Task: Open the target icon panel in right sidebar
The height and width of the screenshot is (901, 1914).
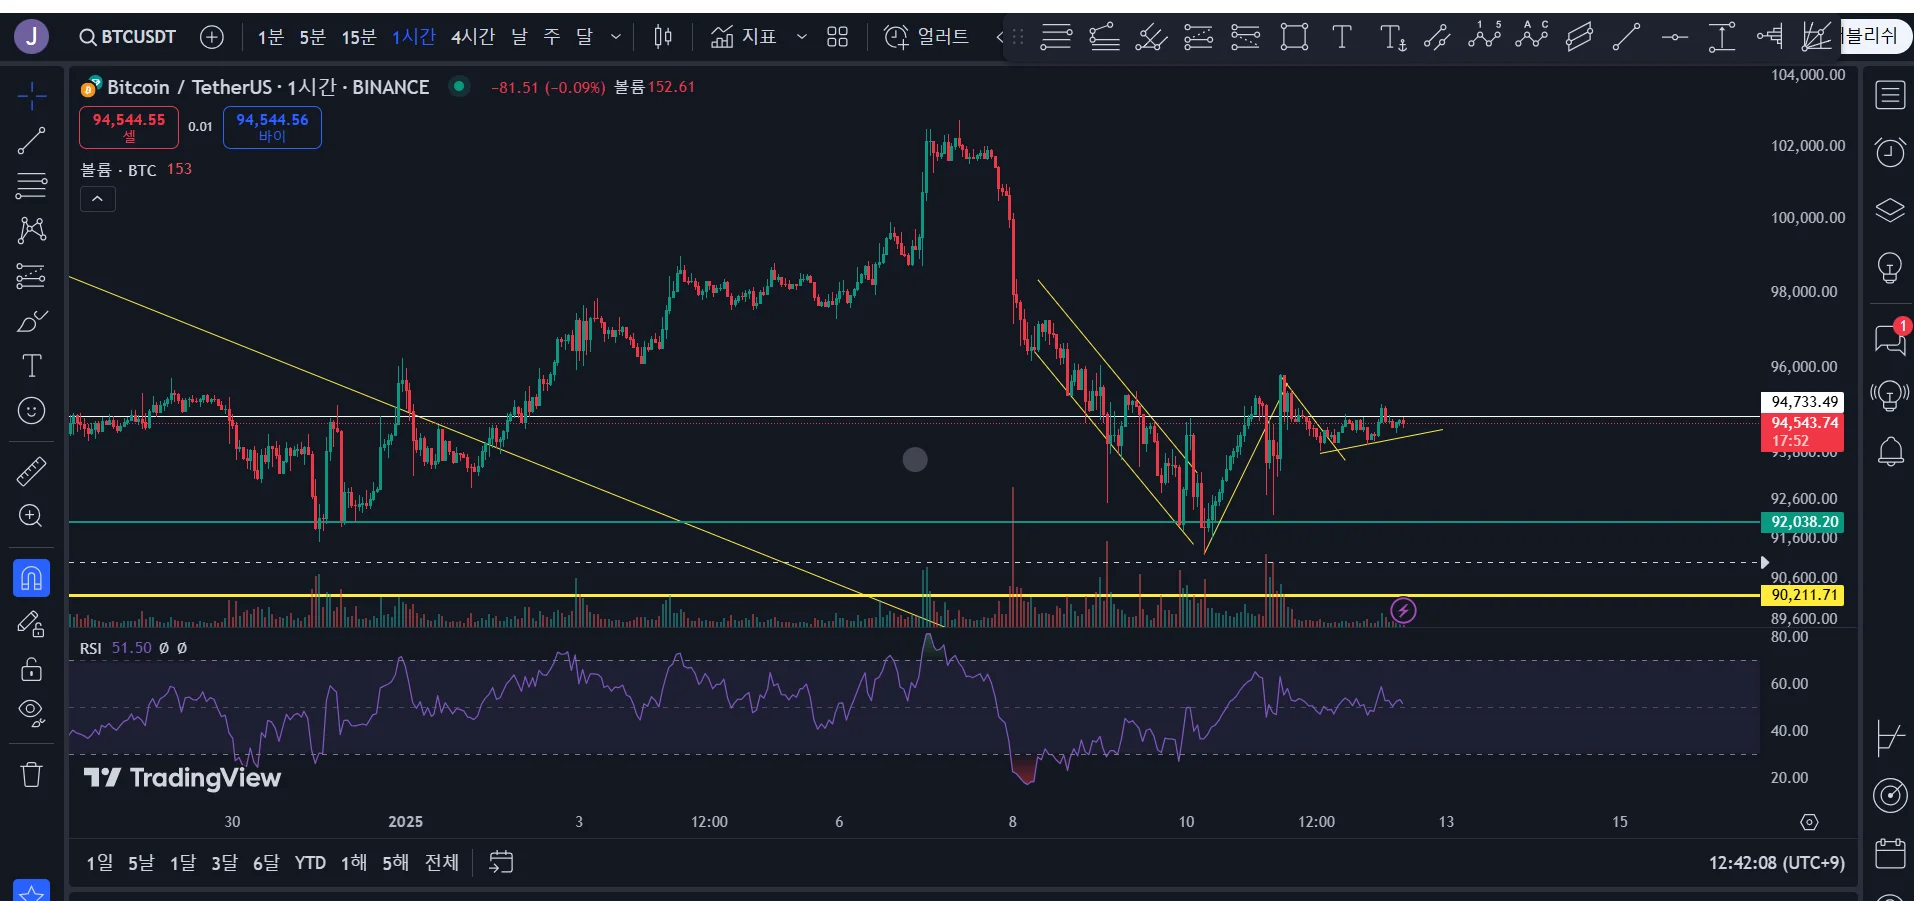Action: (1890, 795)
